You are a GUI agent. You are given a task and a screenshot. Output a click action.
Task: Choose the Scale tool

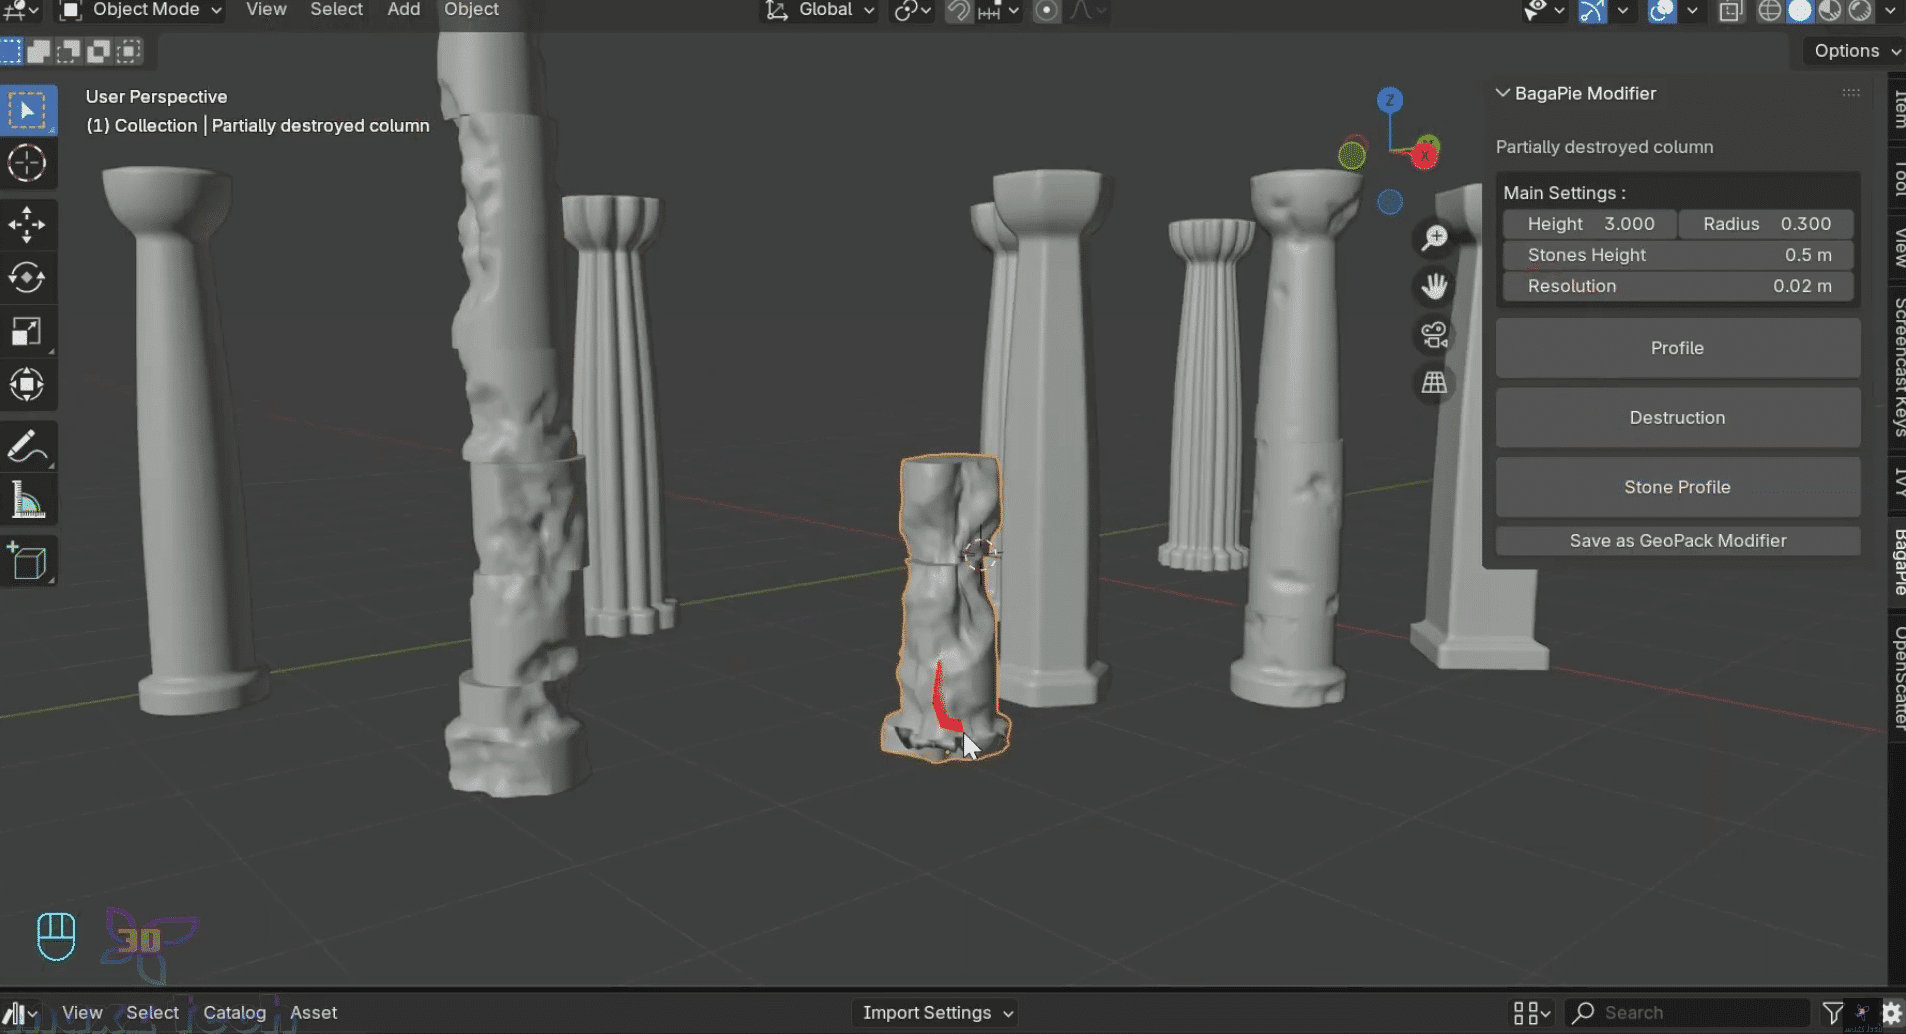27,331
